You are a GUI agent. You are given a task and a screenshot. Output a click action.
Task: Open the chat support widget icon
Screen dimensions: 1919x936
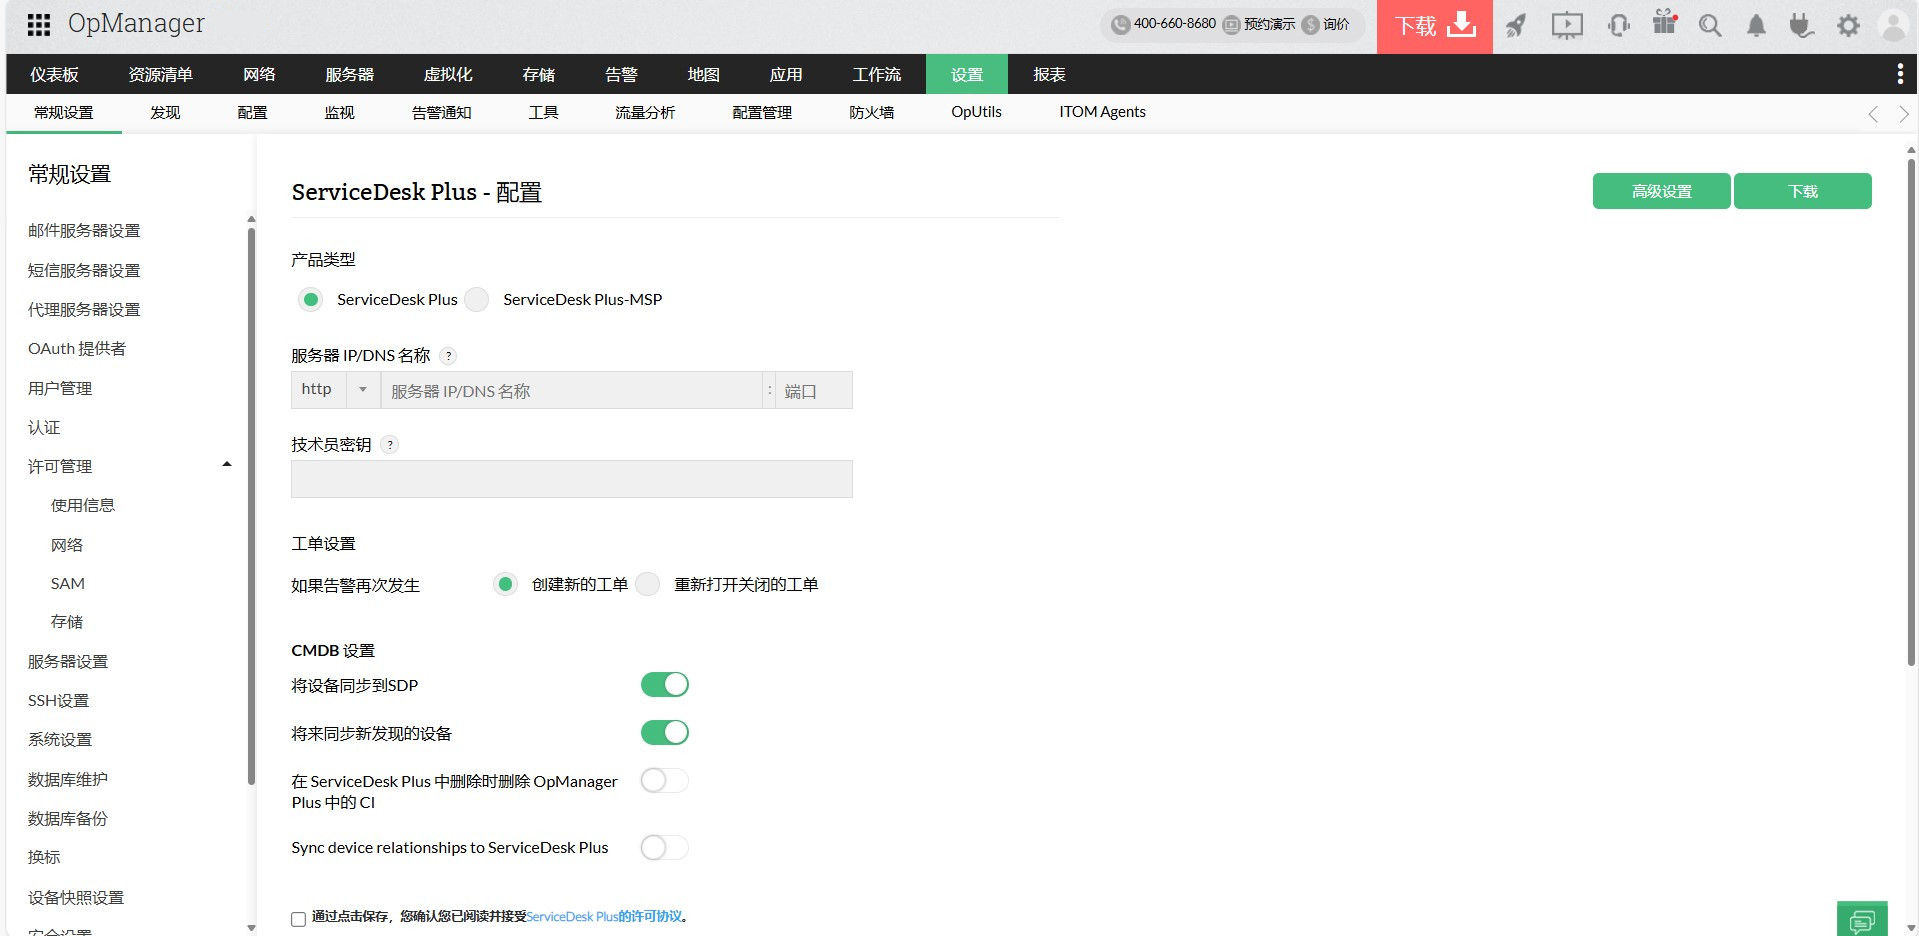pyautogui.click(x=1862, y=920)
